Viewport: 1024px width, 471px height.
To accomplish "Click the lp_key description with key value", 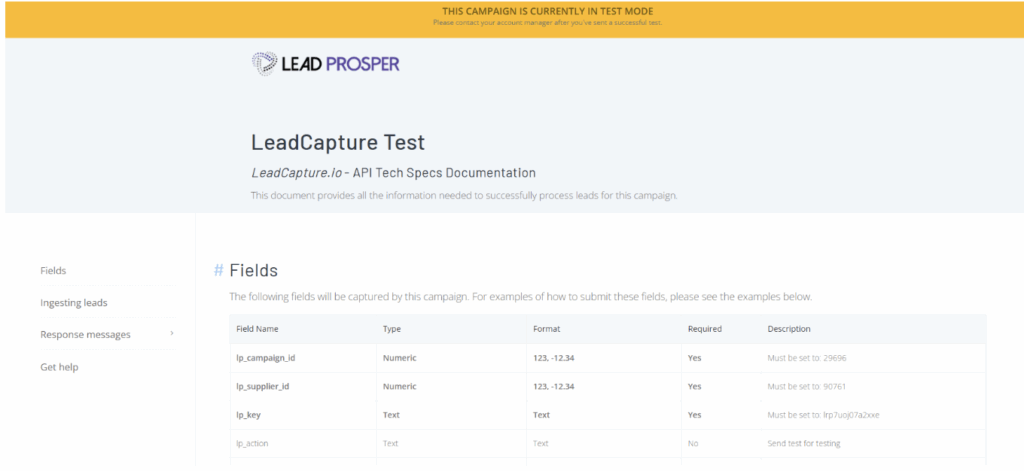I will [x=823, y=414].
